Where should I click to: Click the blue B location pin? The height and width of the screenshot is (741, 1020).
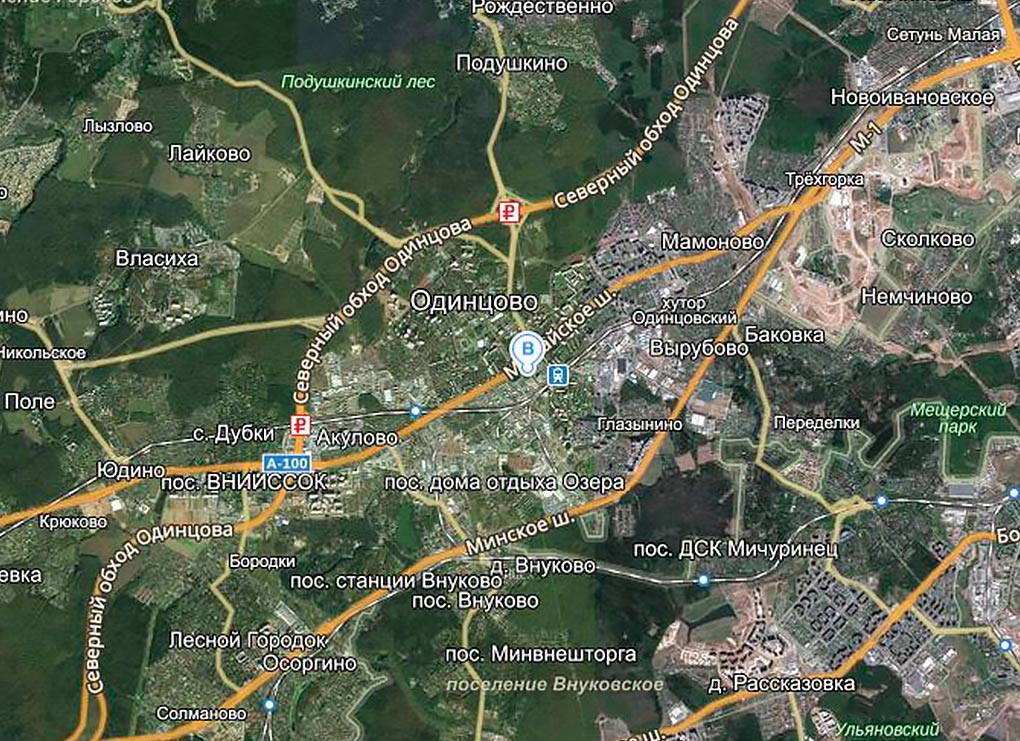point(528,352)
